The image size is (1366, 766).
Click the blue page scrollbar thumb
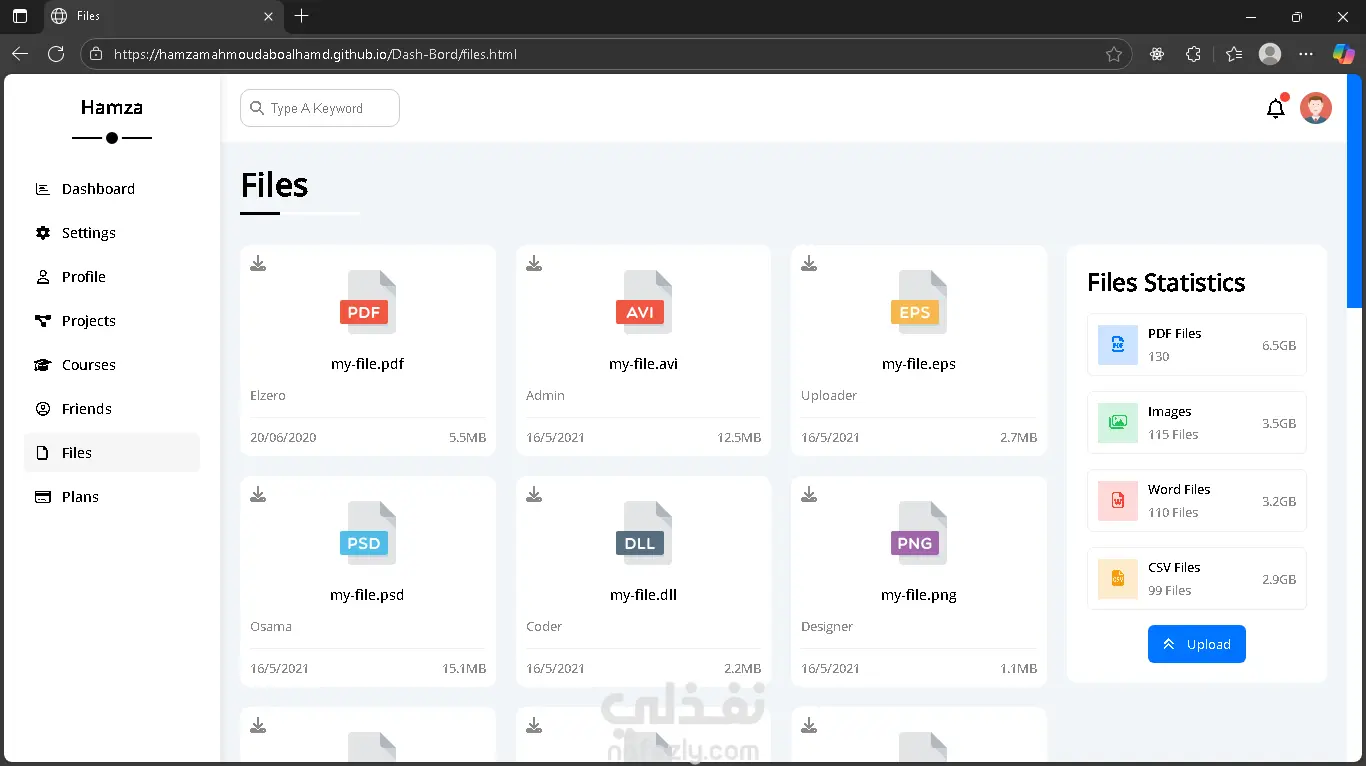pos(1355,190)
